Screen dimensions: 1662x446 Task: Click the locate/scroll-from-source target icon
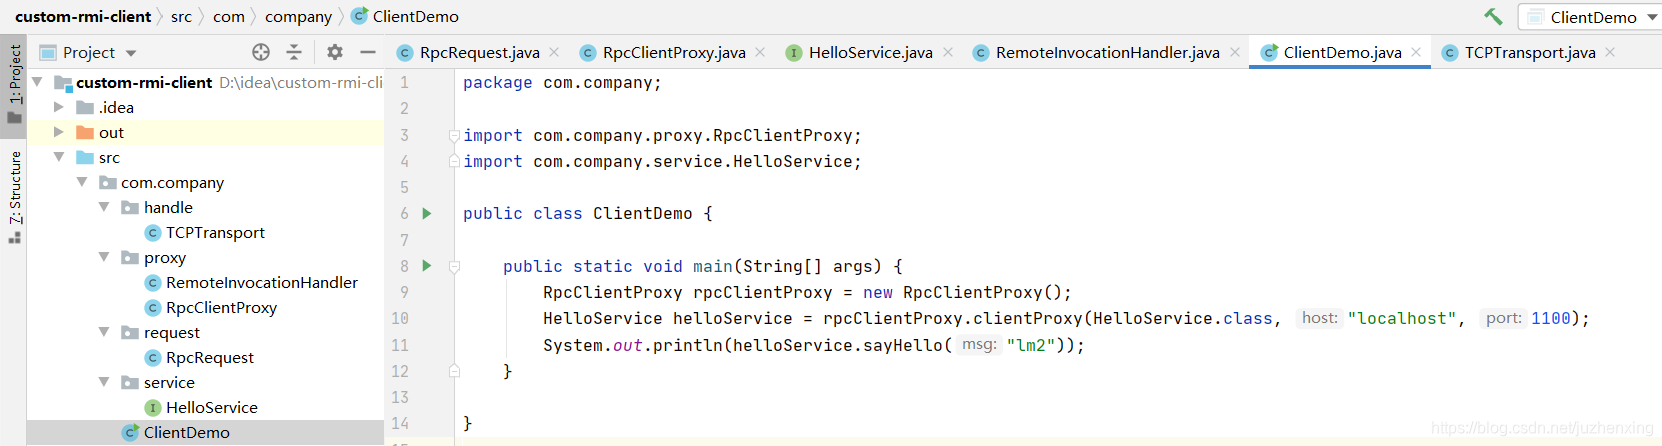(261, 52)
